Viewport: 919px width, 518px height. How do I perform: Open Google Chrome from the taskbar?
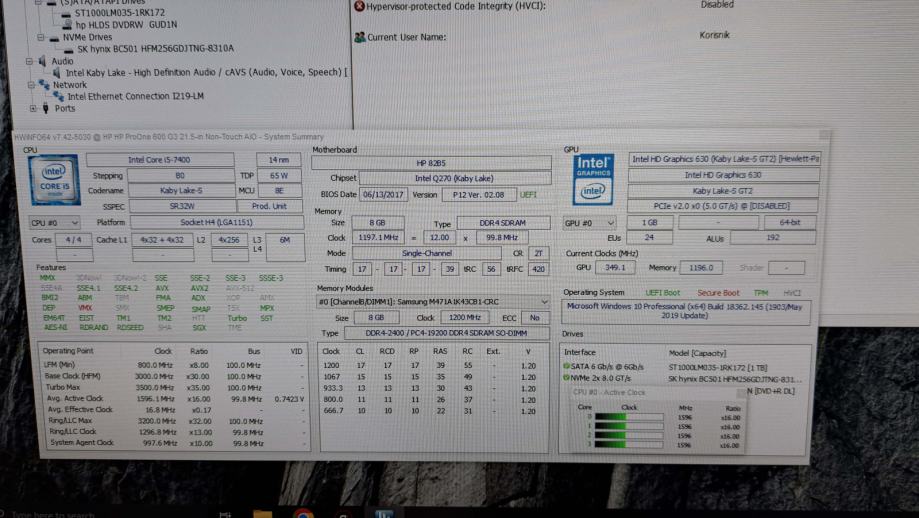point(303,514)
